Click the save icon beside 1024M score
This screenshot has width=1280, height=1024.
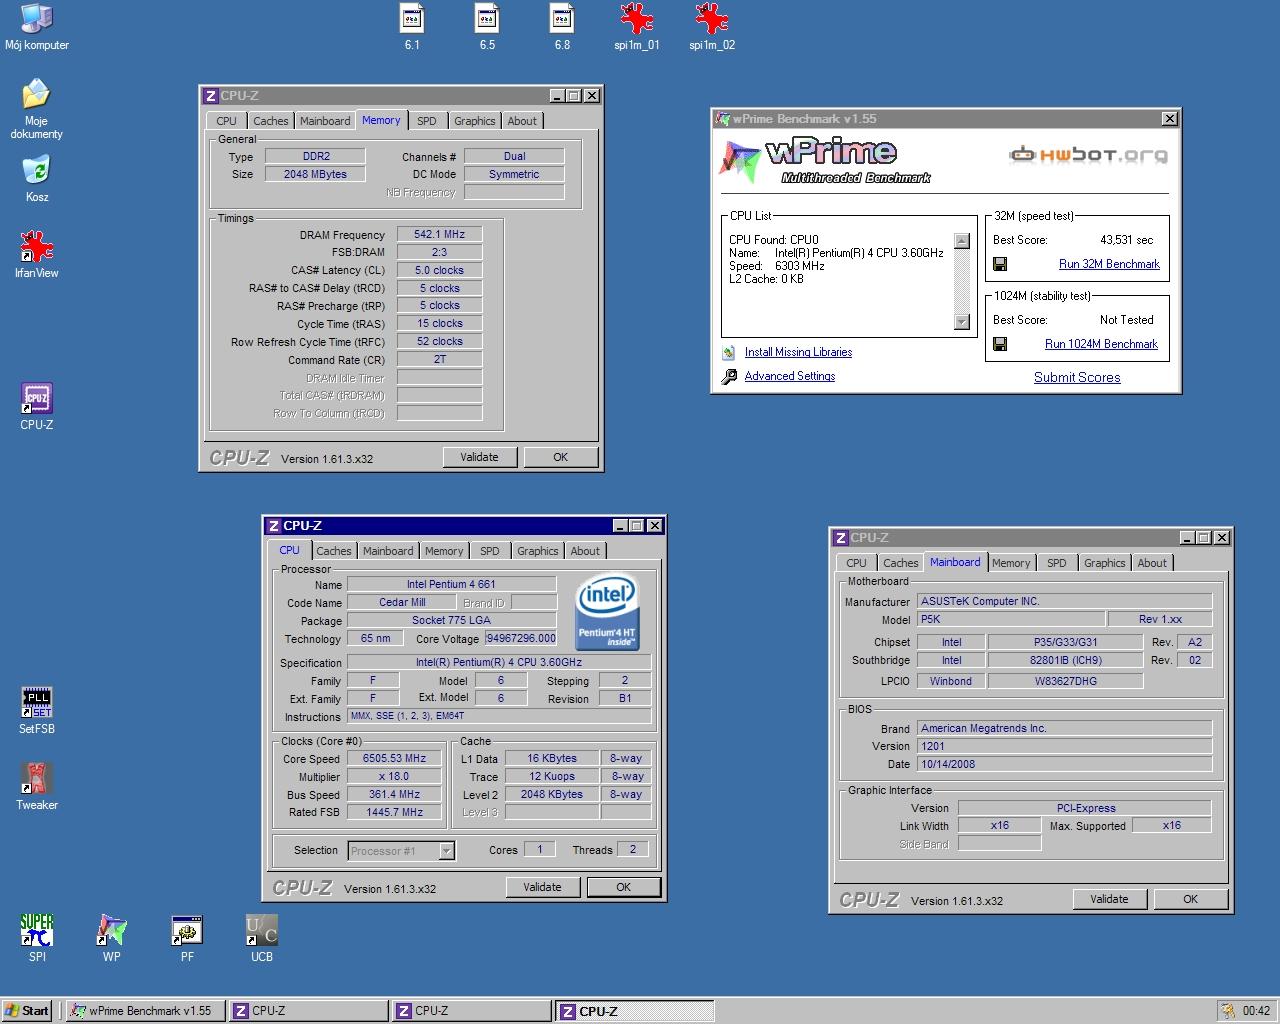click(1000, 344)
